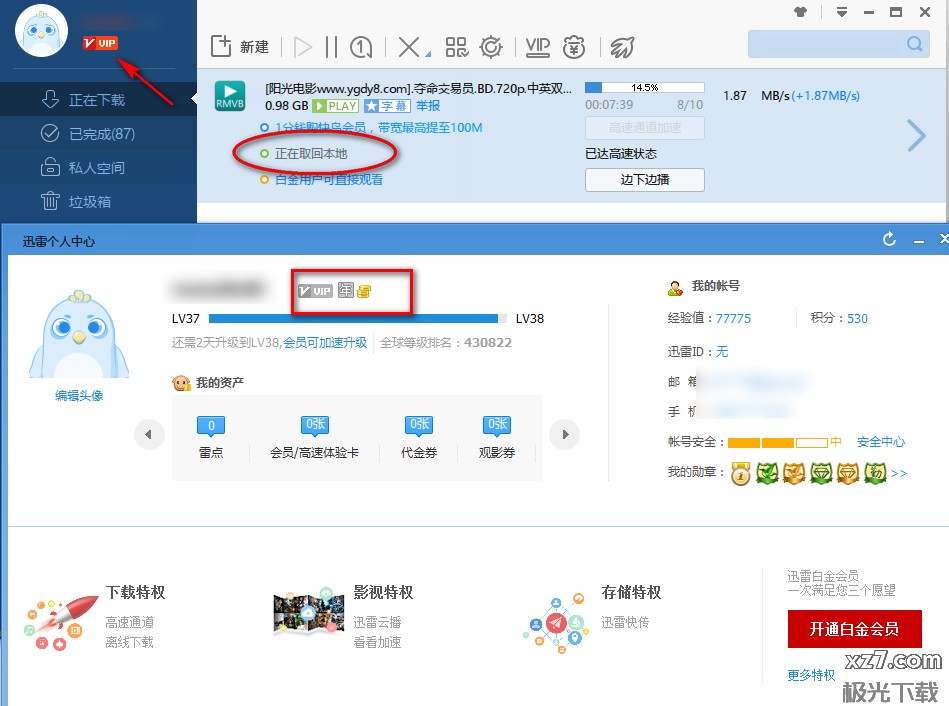The height and width of the screenshot is (706, 949).
Task: Pause download with the pause toolbar icon
Action: tap(331, 47)
